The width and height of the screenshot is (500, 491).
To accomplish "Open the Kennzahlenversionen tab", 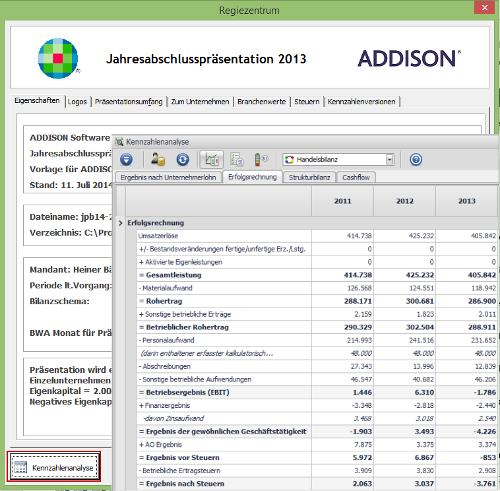I will click(x=361, y=102).
